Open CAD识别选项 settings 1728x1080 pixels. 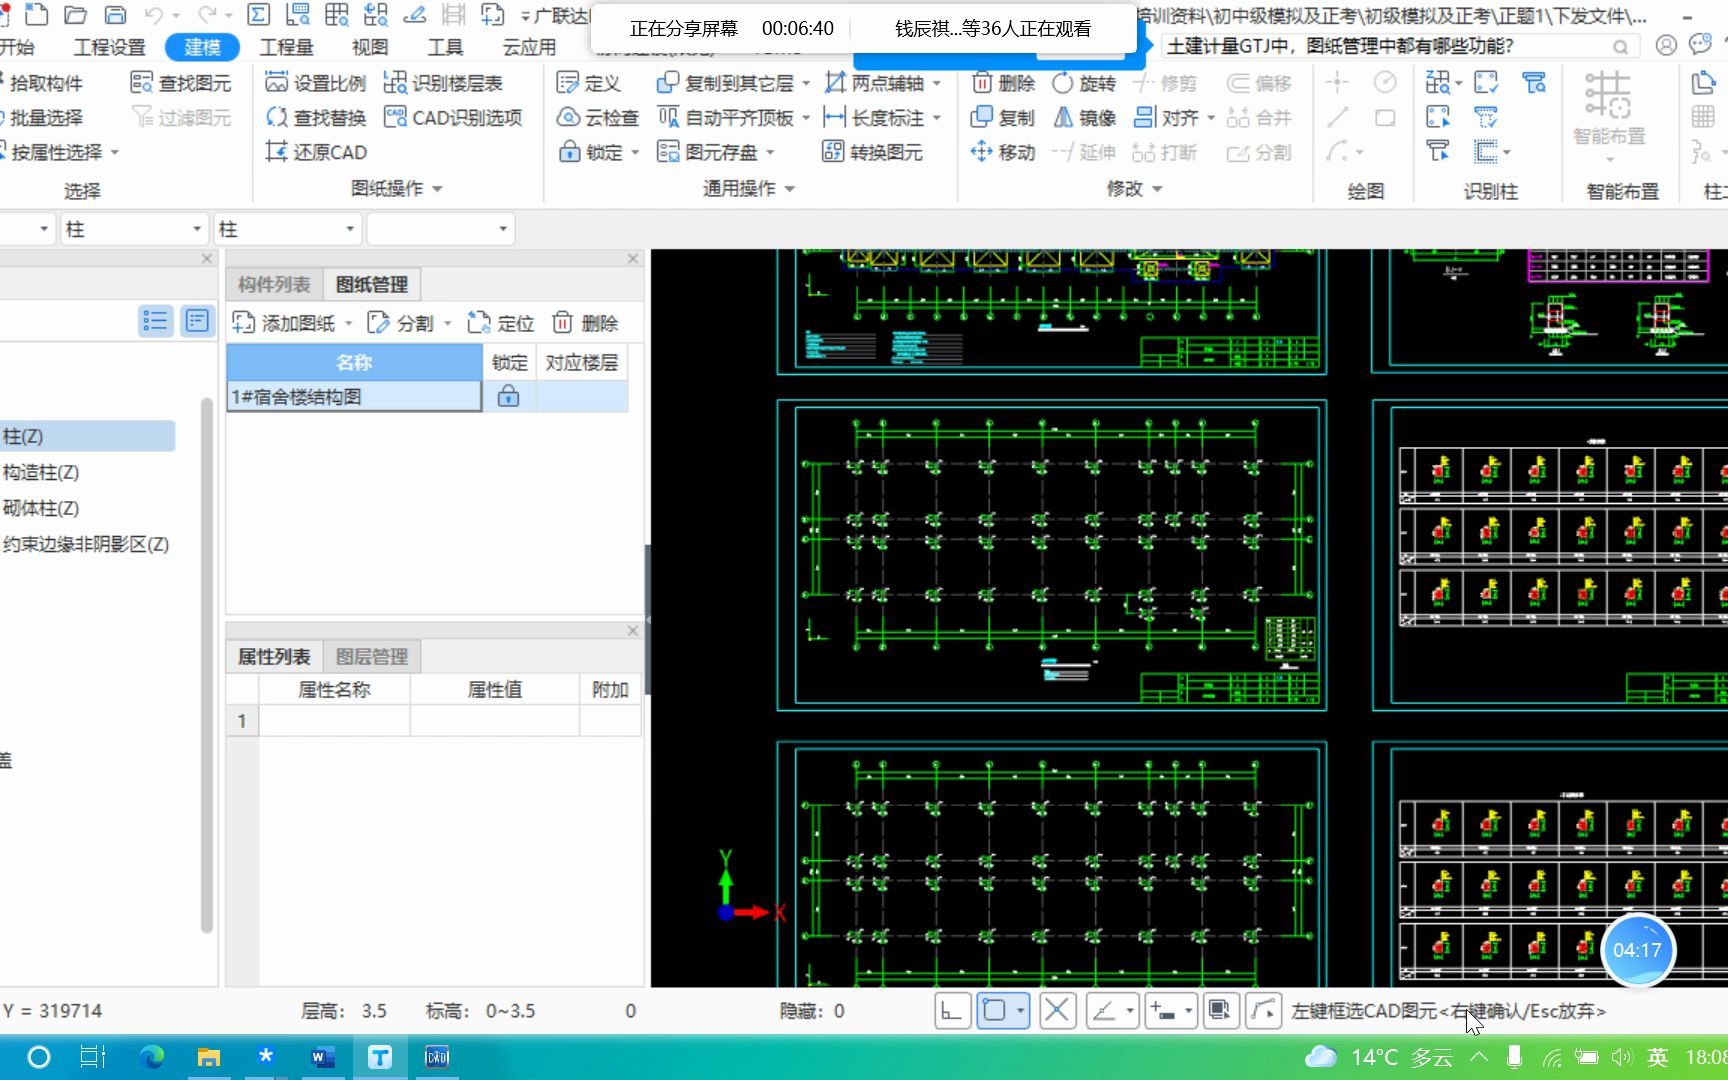(x=453, y=118)
